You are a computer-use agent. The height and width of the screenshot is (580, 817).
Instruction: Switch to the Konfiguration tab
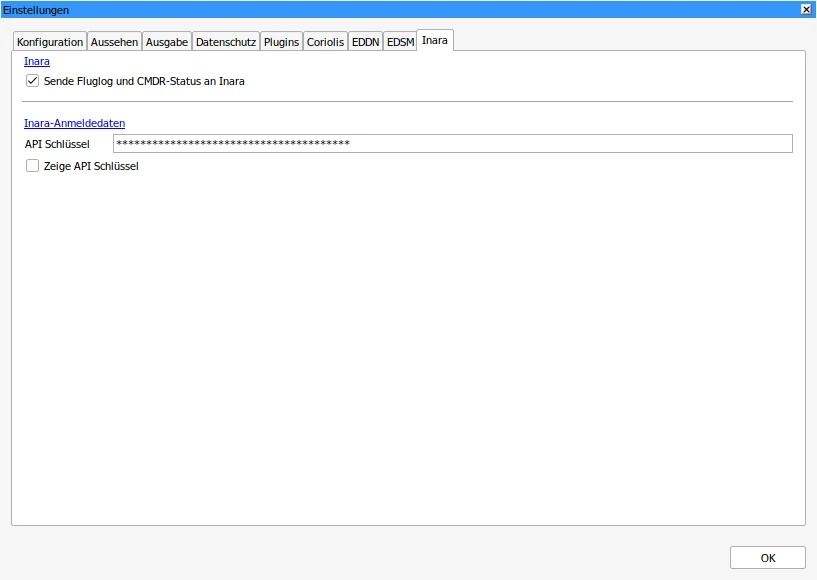click(50, 42)
